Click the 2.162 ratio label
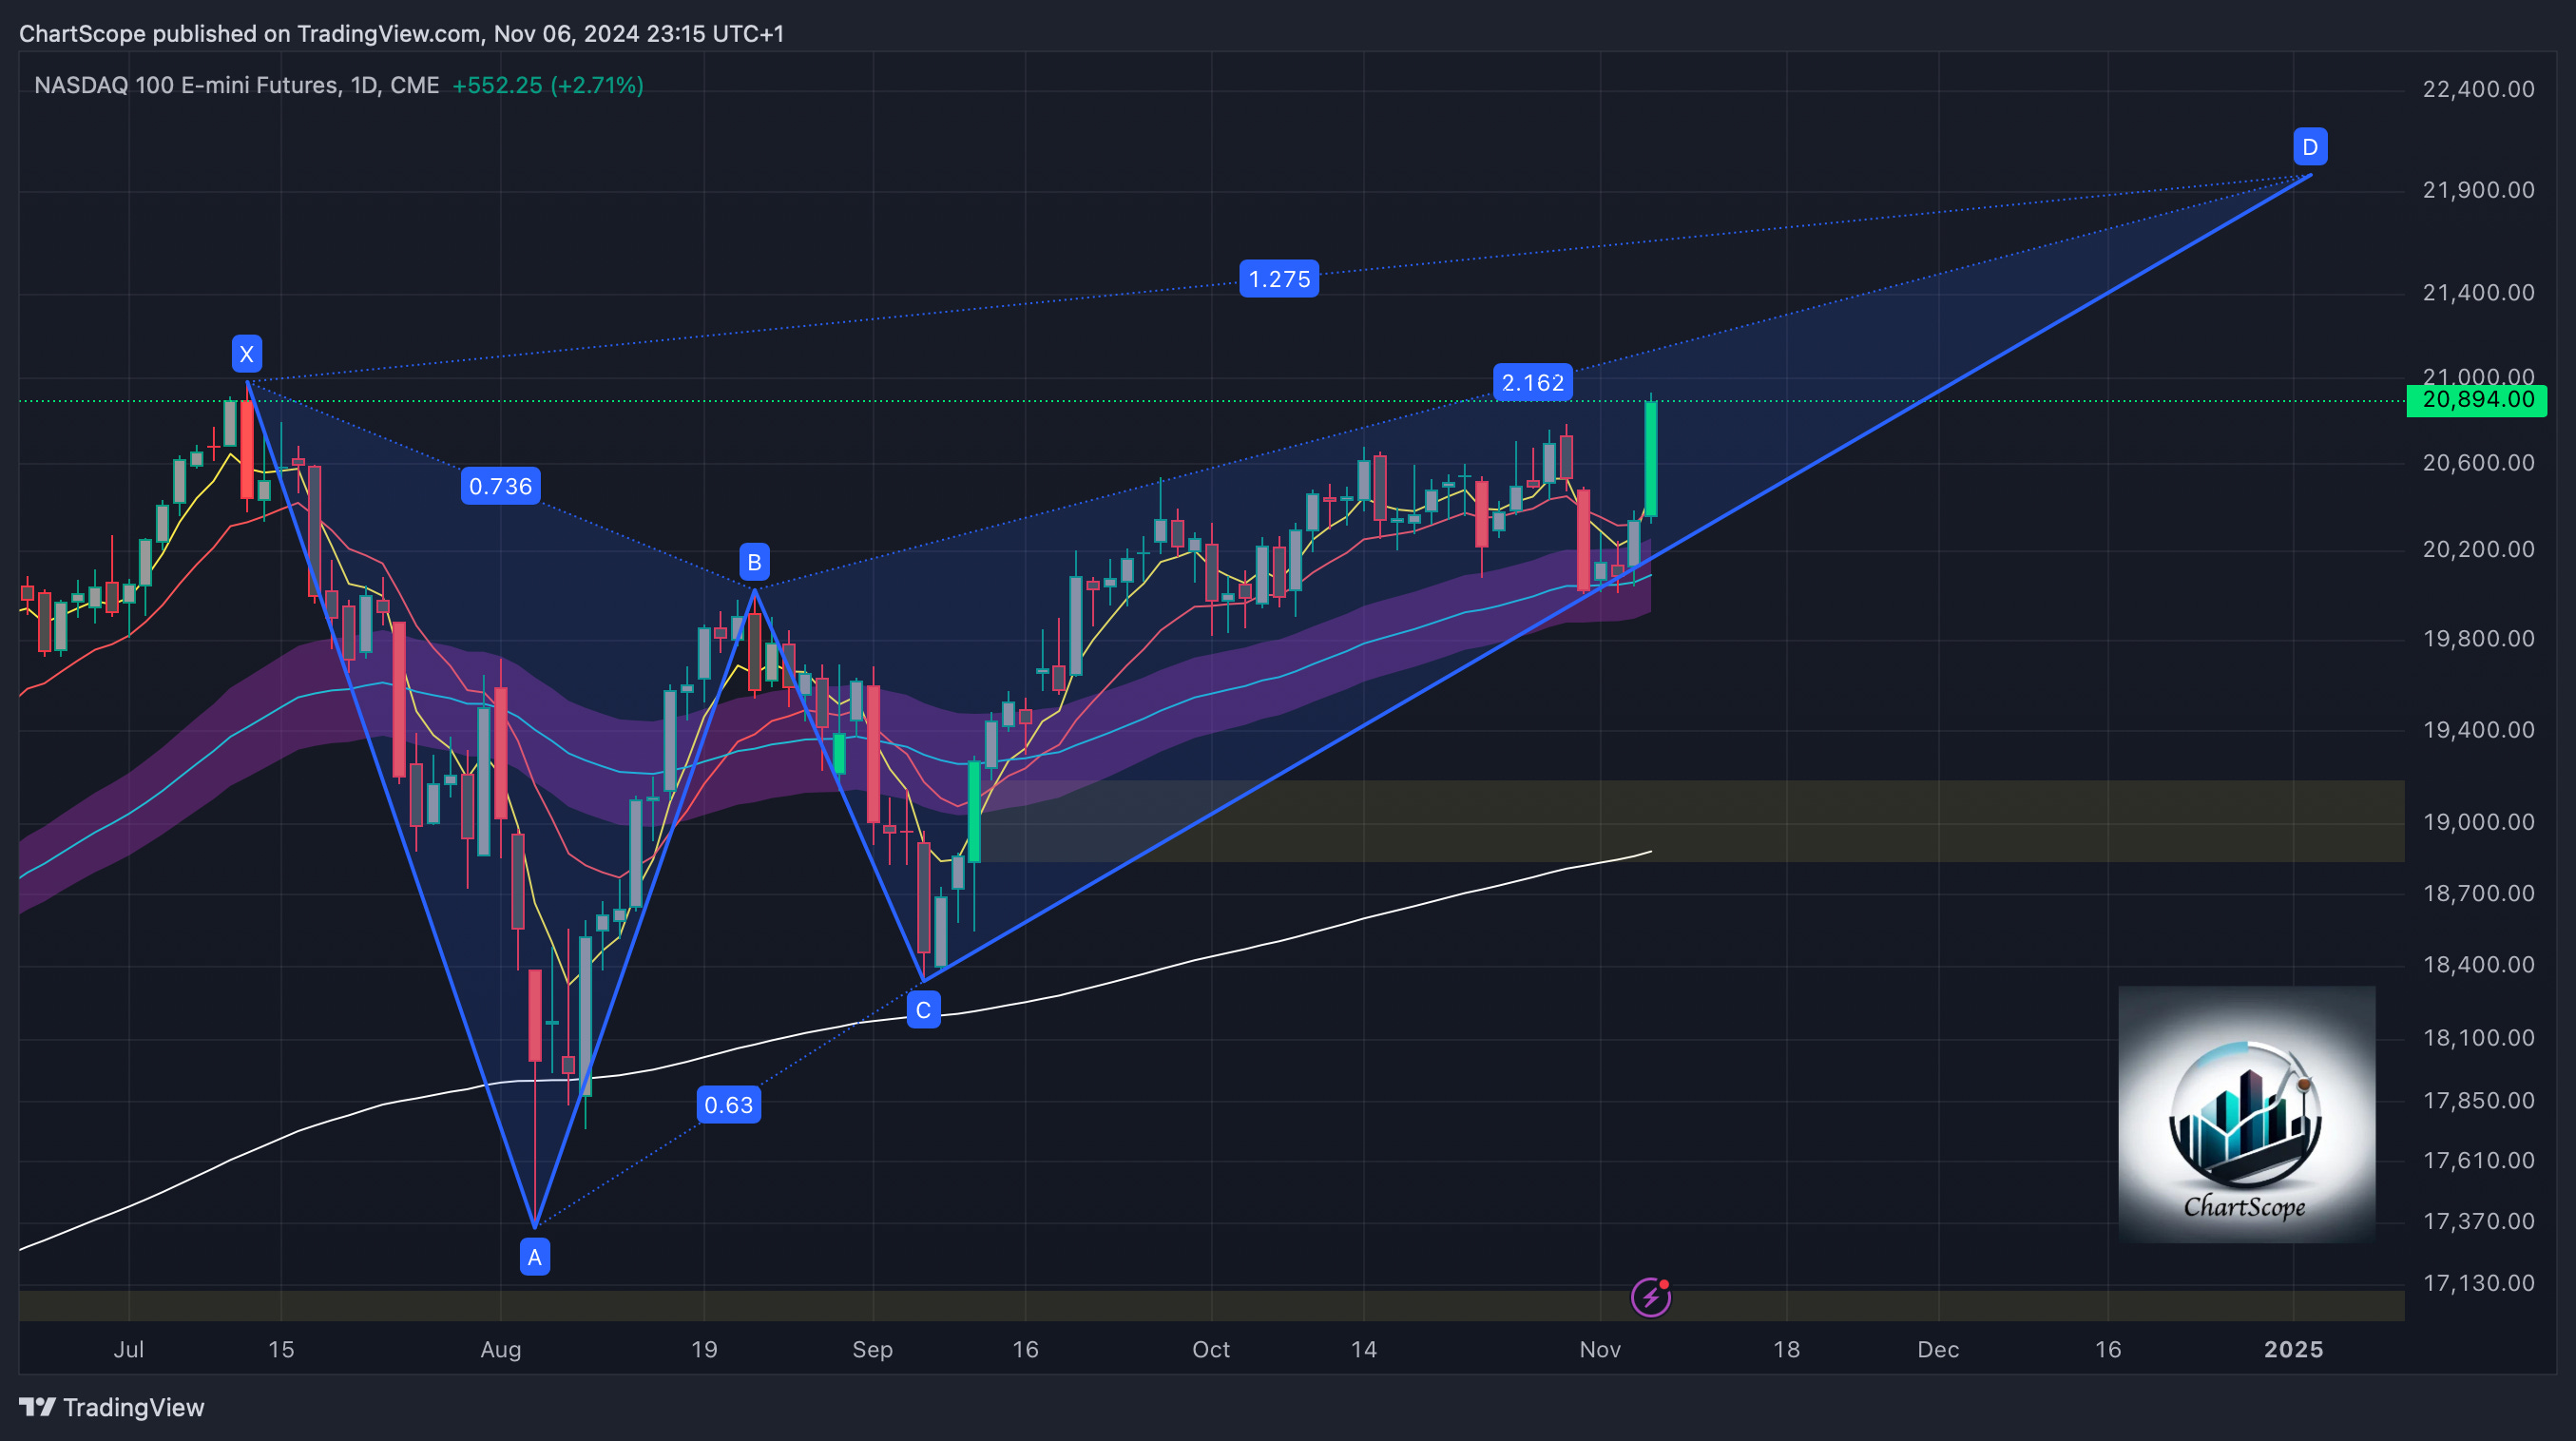The height and width of the screenshot is (1441, 2576). (1532, 382)
